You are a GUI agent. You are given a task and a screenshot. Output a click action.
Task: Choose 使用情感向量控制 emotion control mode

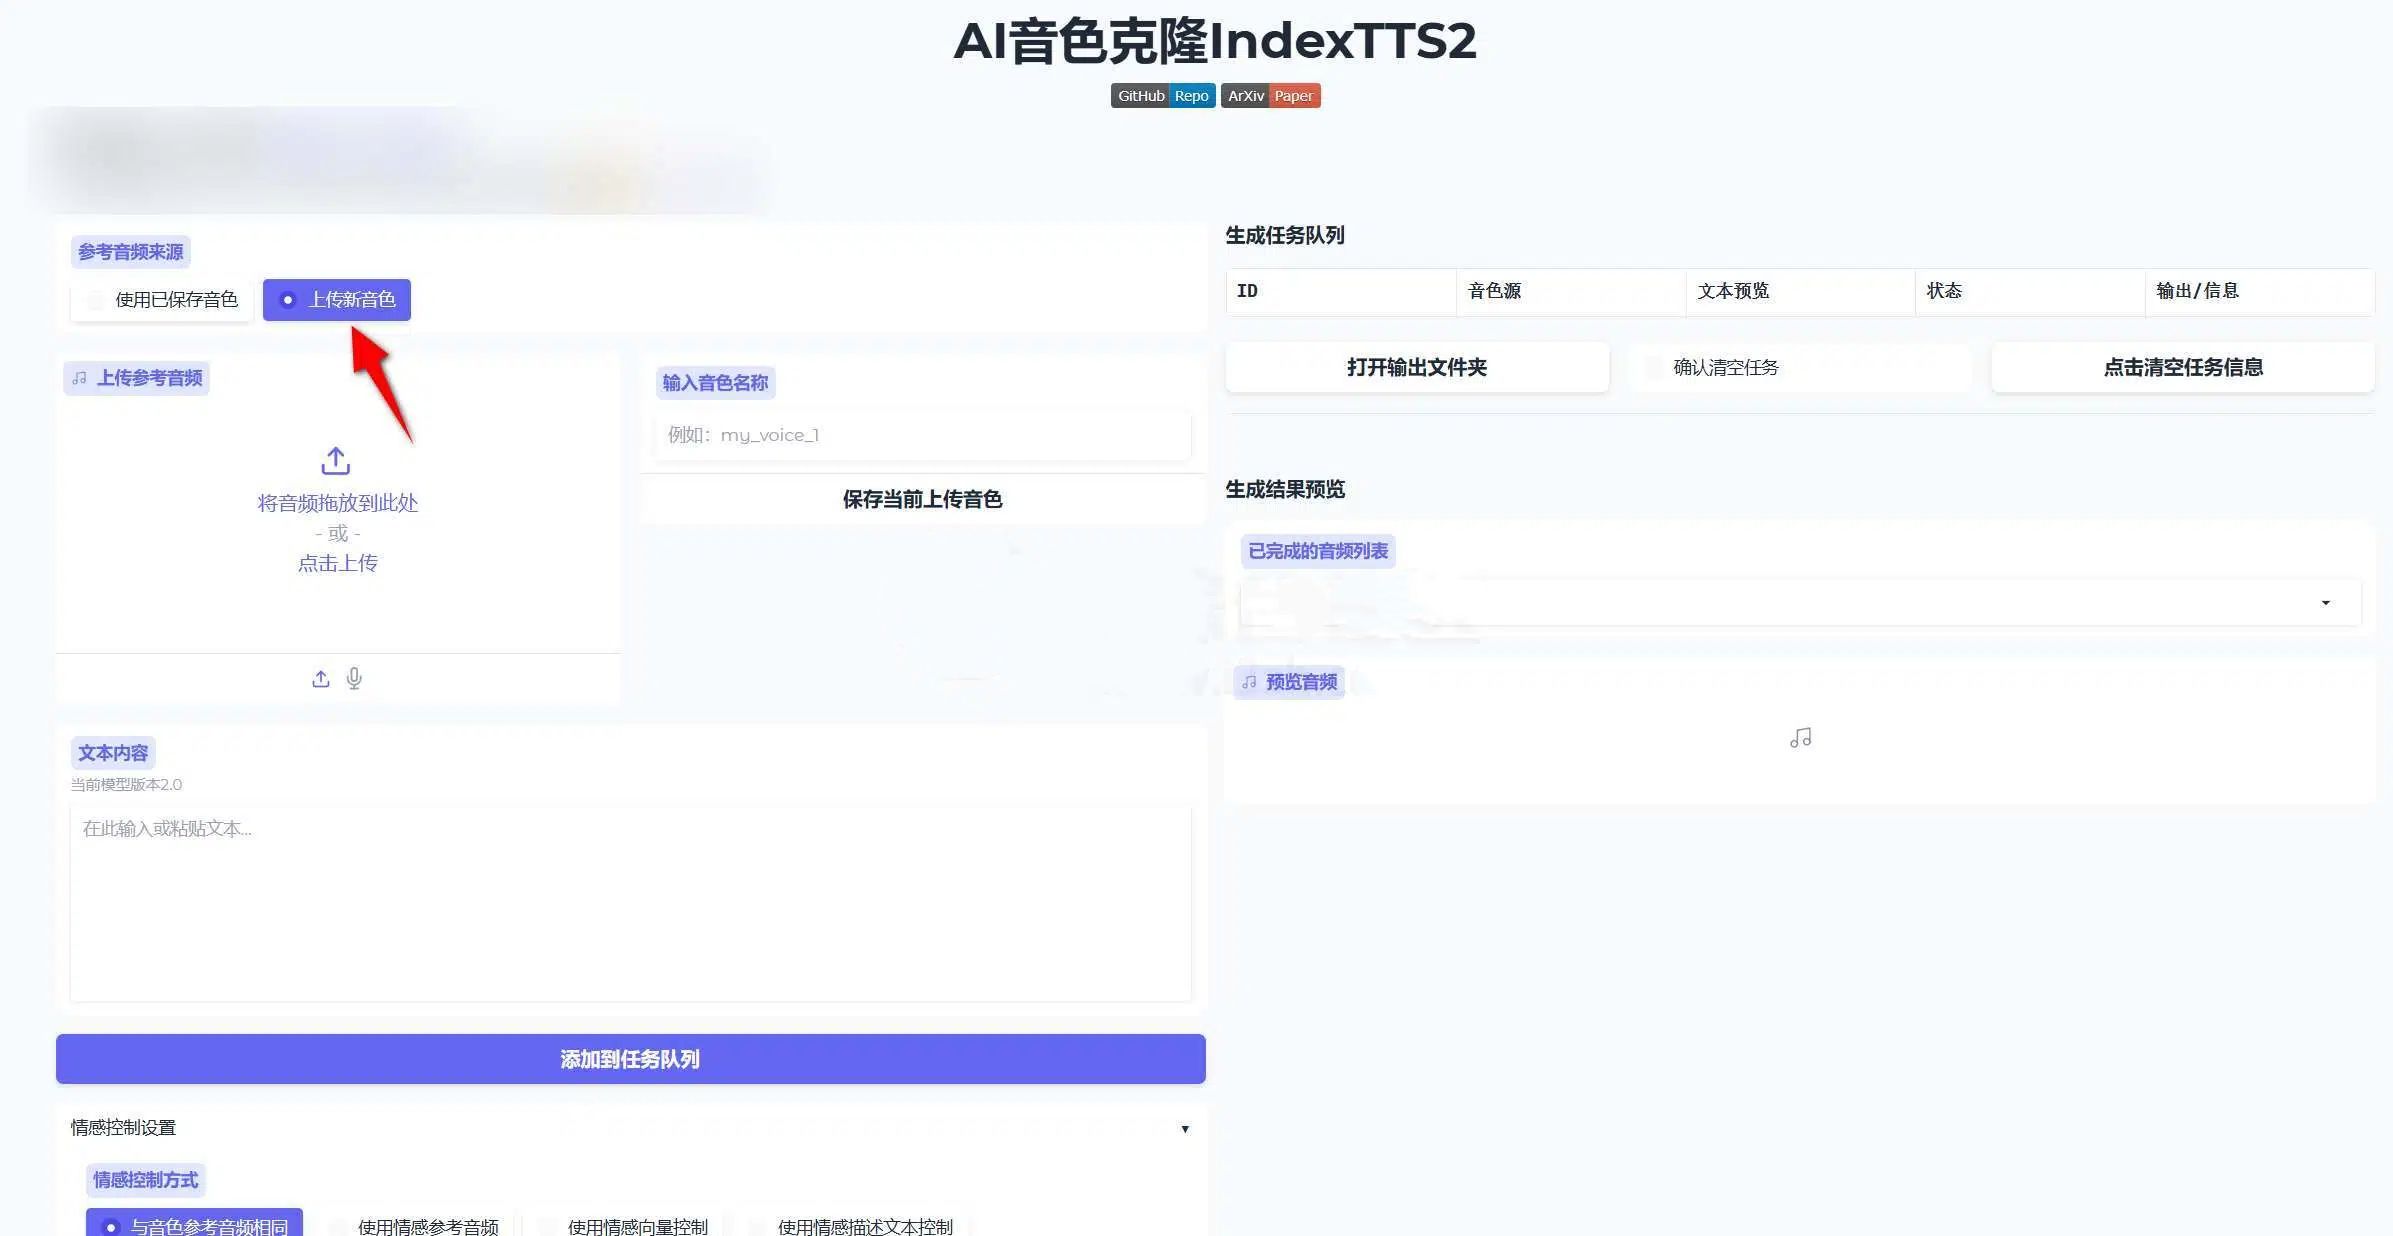(549, 1226)
